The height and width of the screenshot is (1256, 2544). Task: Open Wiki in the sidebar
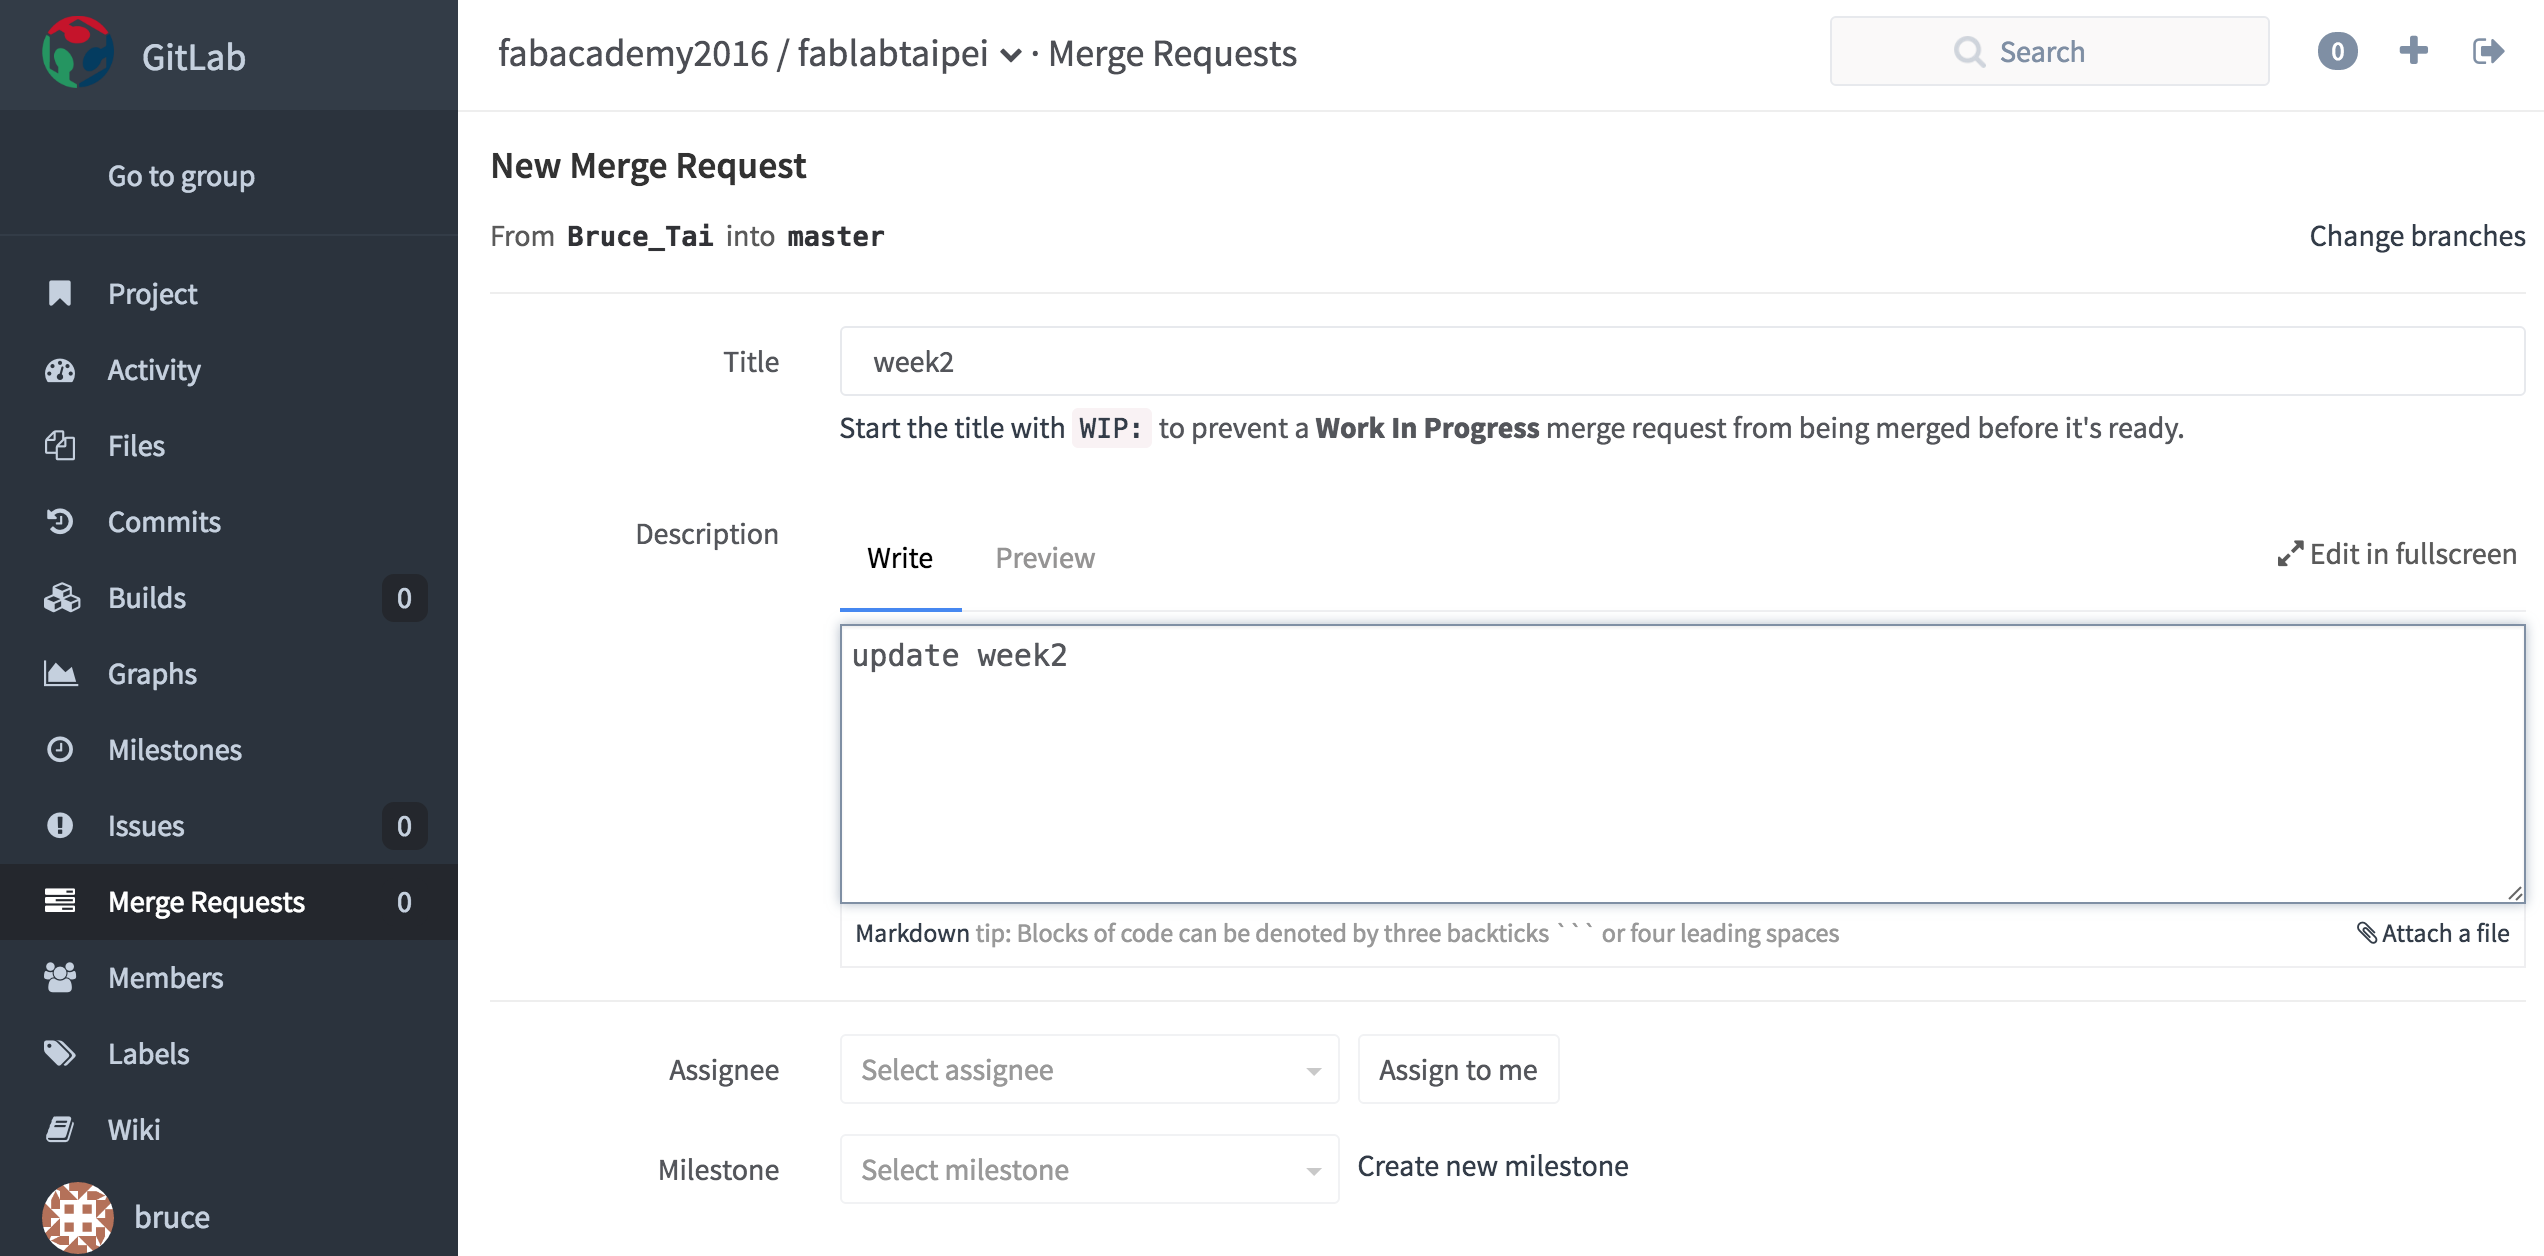tap(229, 1130)
